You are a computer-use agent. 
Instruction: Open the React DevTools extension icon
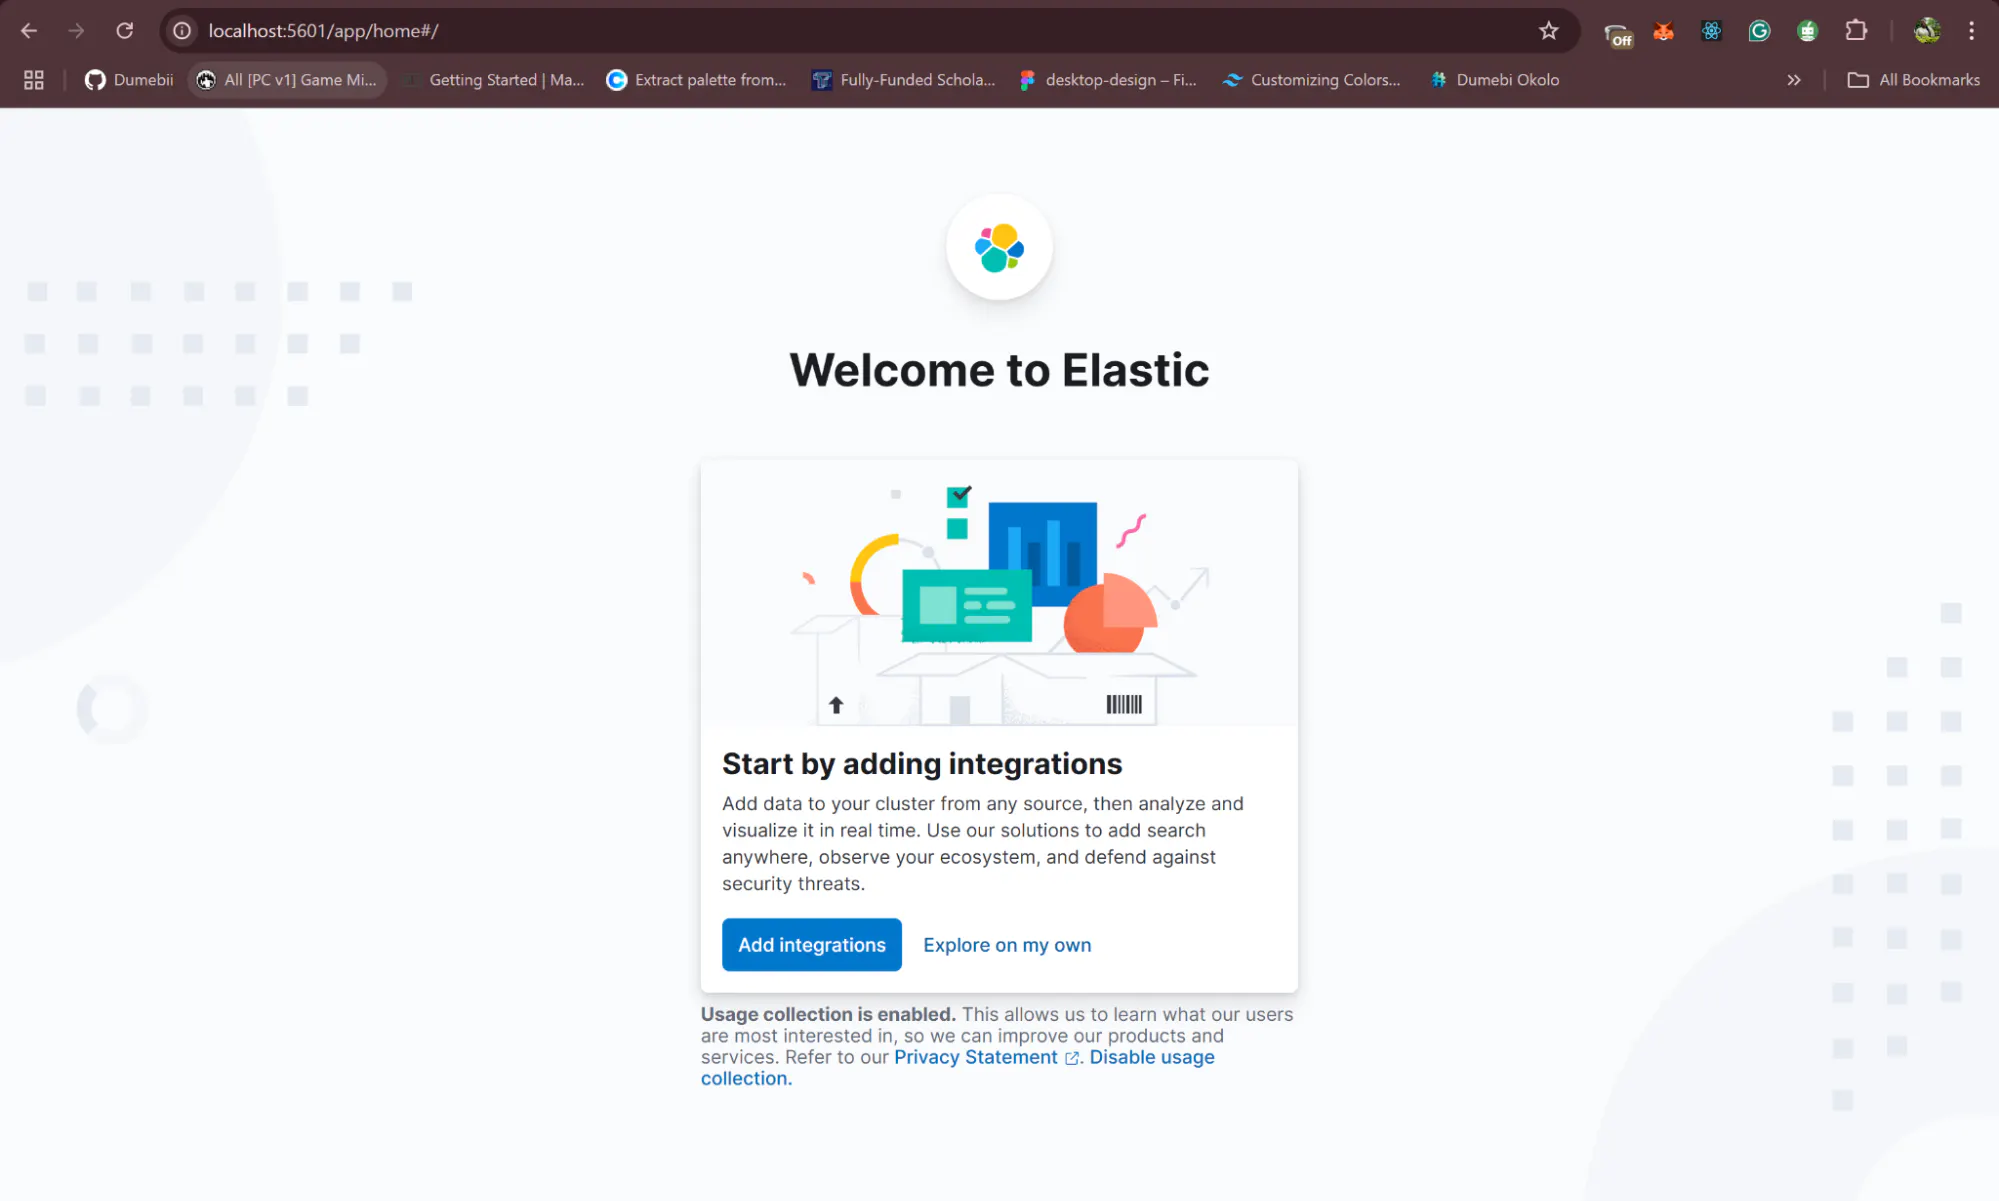tap(1711, 31)
